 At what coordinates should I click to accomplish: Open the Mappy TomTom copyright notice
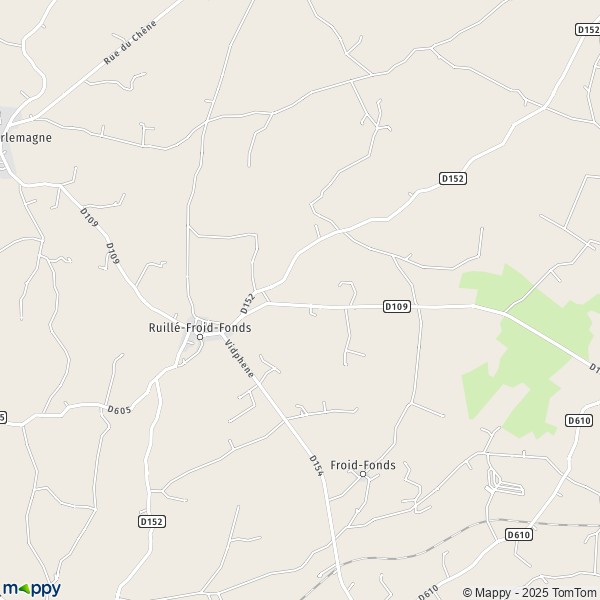[x=531, y=592]
